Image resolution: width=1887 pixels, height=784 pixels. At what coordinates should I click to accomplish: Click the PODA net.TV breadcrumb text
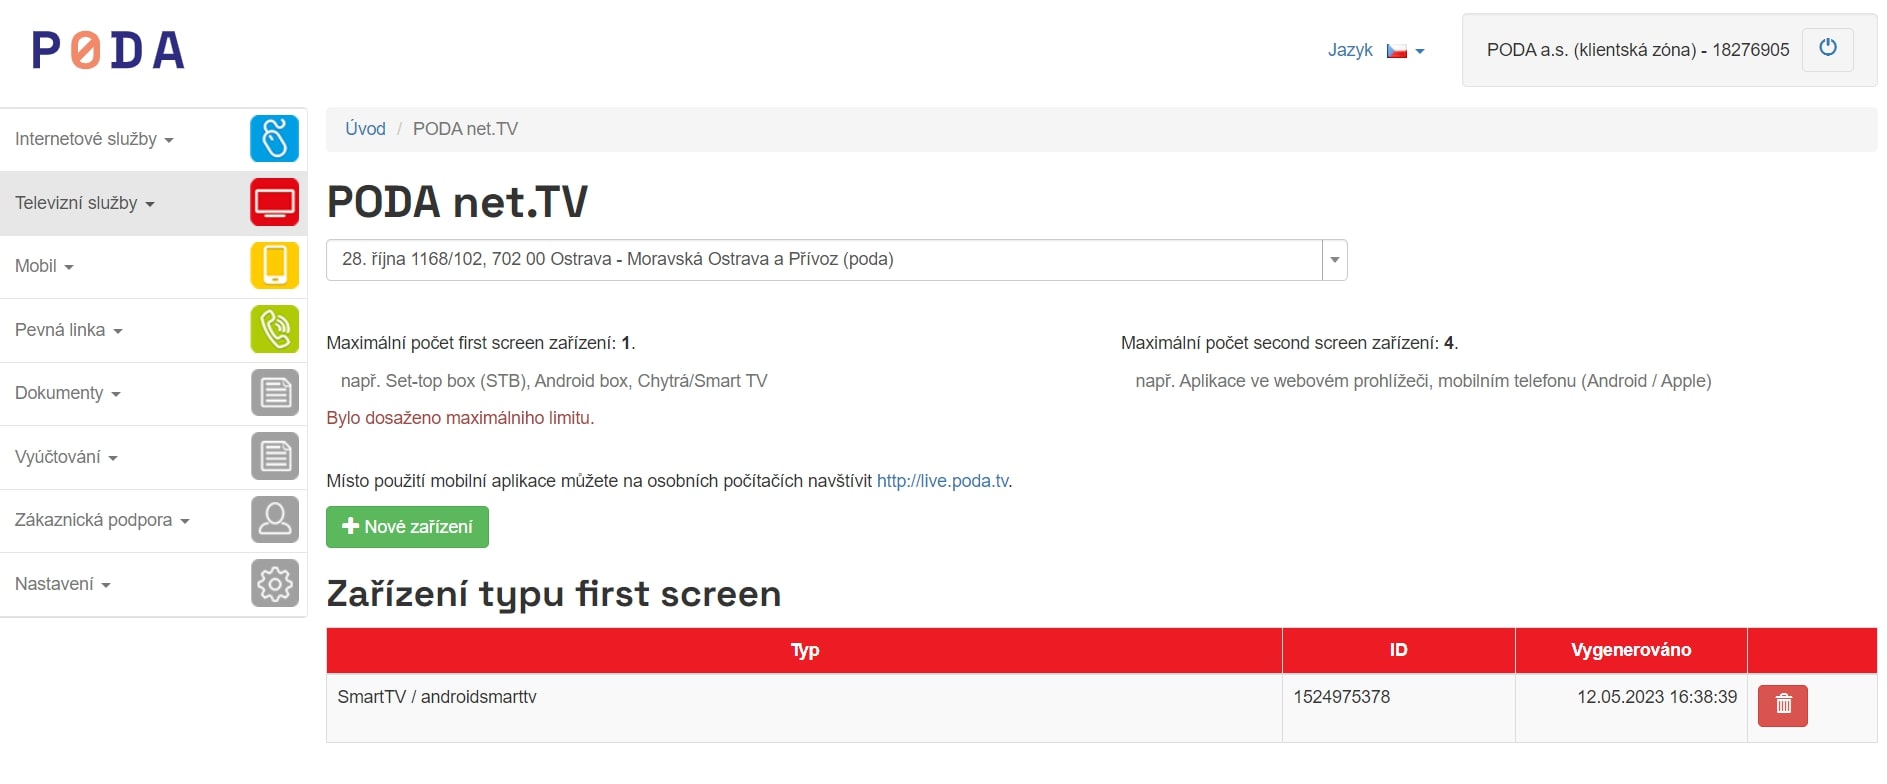point(465,129)
